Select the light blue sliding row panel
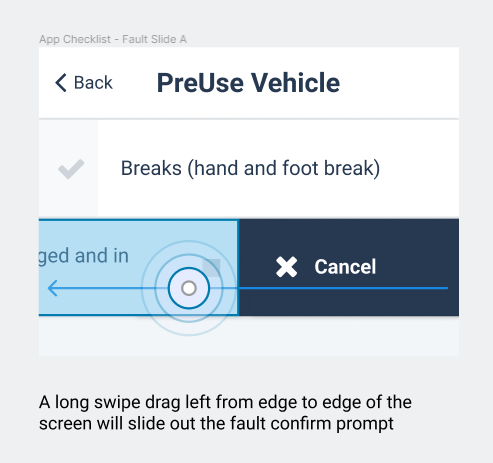The image size is (493, 463). pyautogui.click(x=139, y=267)
